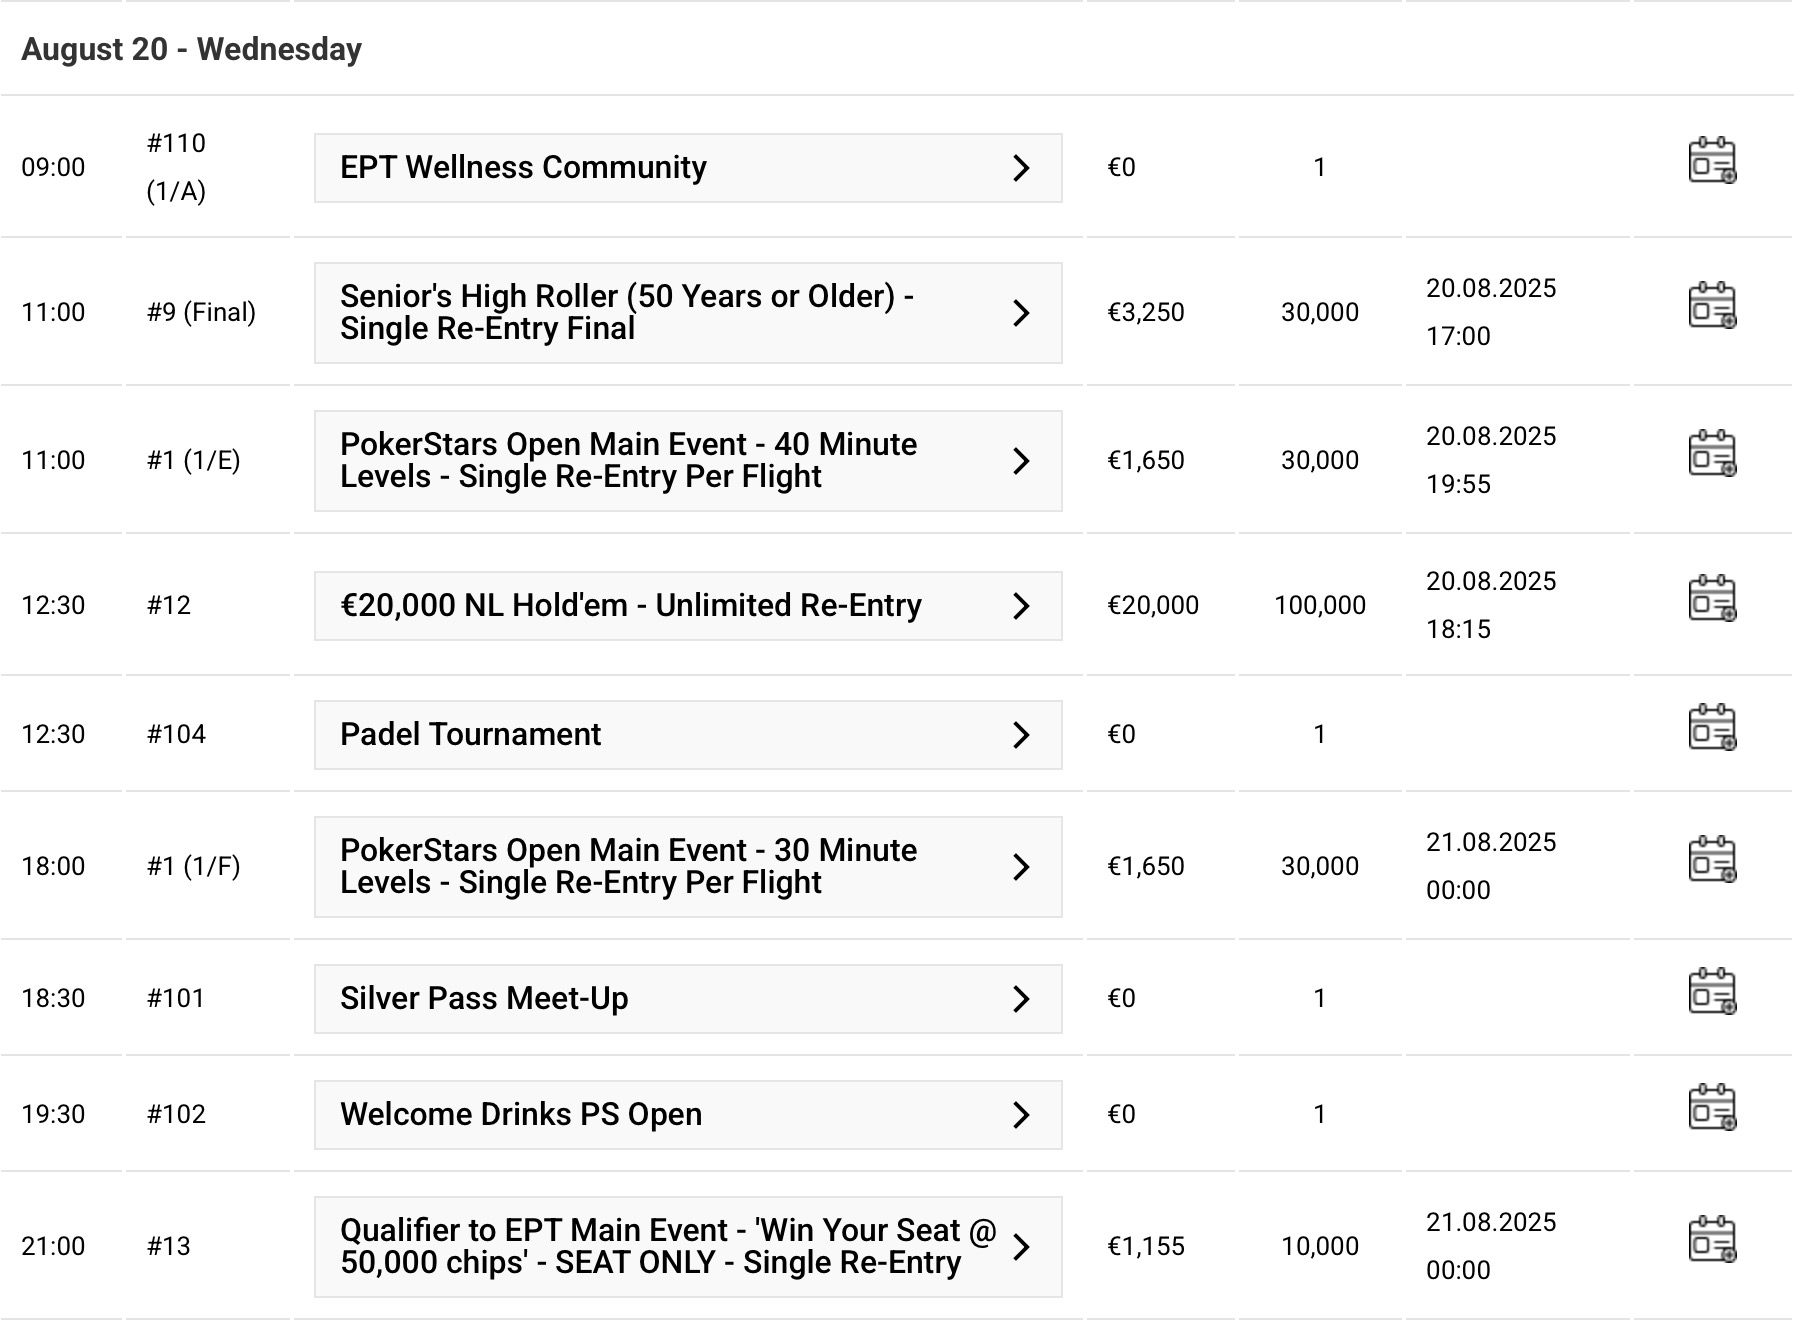1794x1322 pixels.
Task: Open Welcome Drinks PS Open event
Action: (521, 1115)
